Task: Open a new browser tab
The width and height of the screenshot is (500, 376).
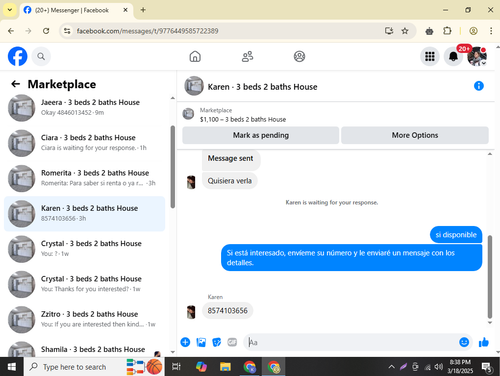Action: 143,10
